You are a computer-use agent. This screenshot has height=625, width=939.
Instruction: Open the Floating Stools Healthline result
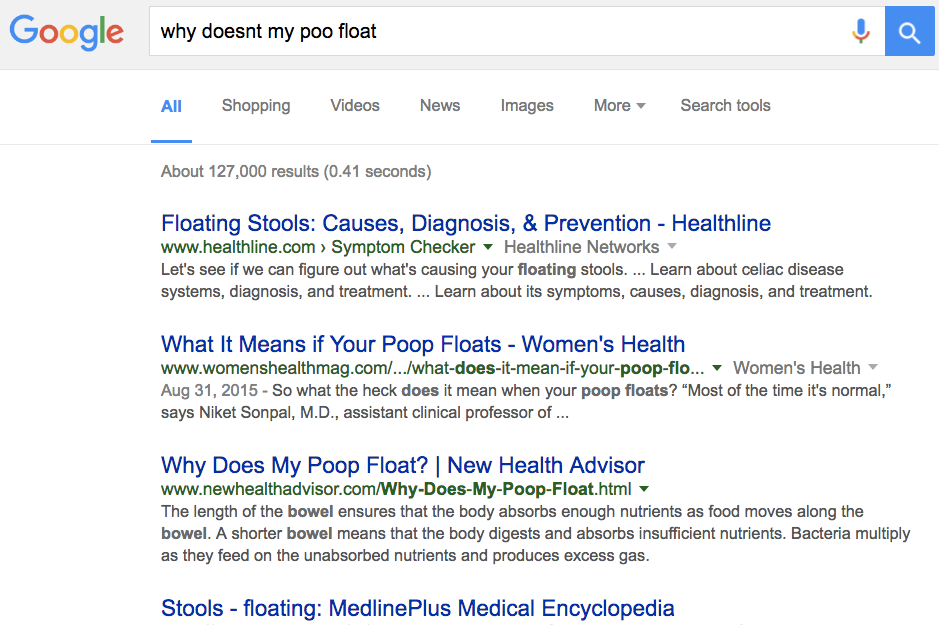tap(466, 223)
